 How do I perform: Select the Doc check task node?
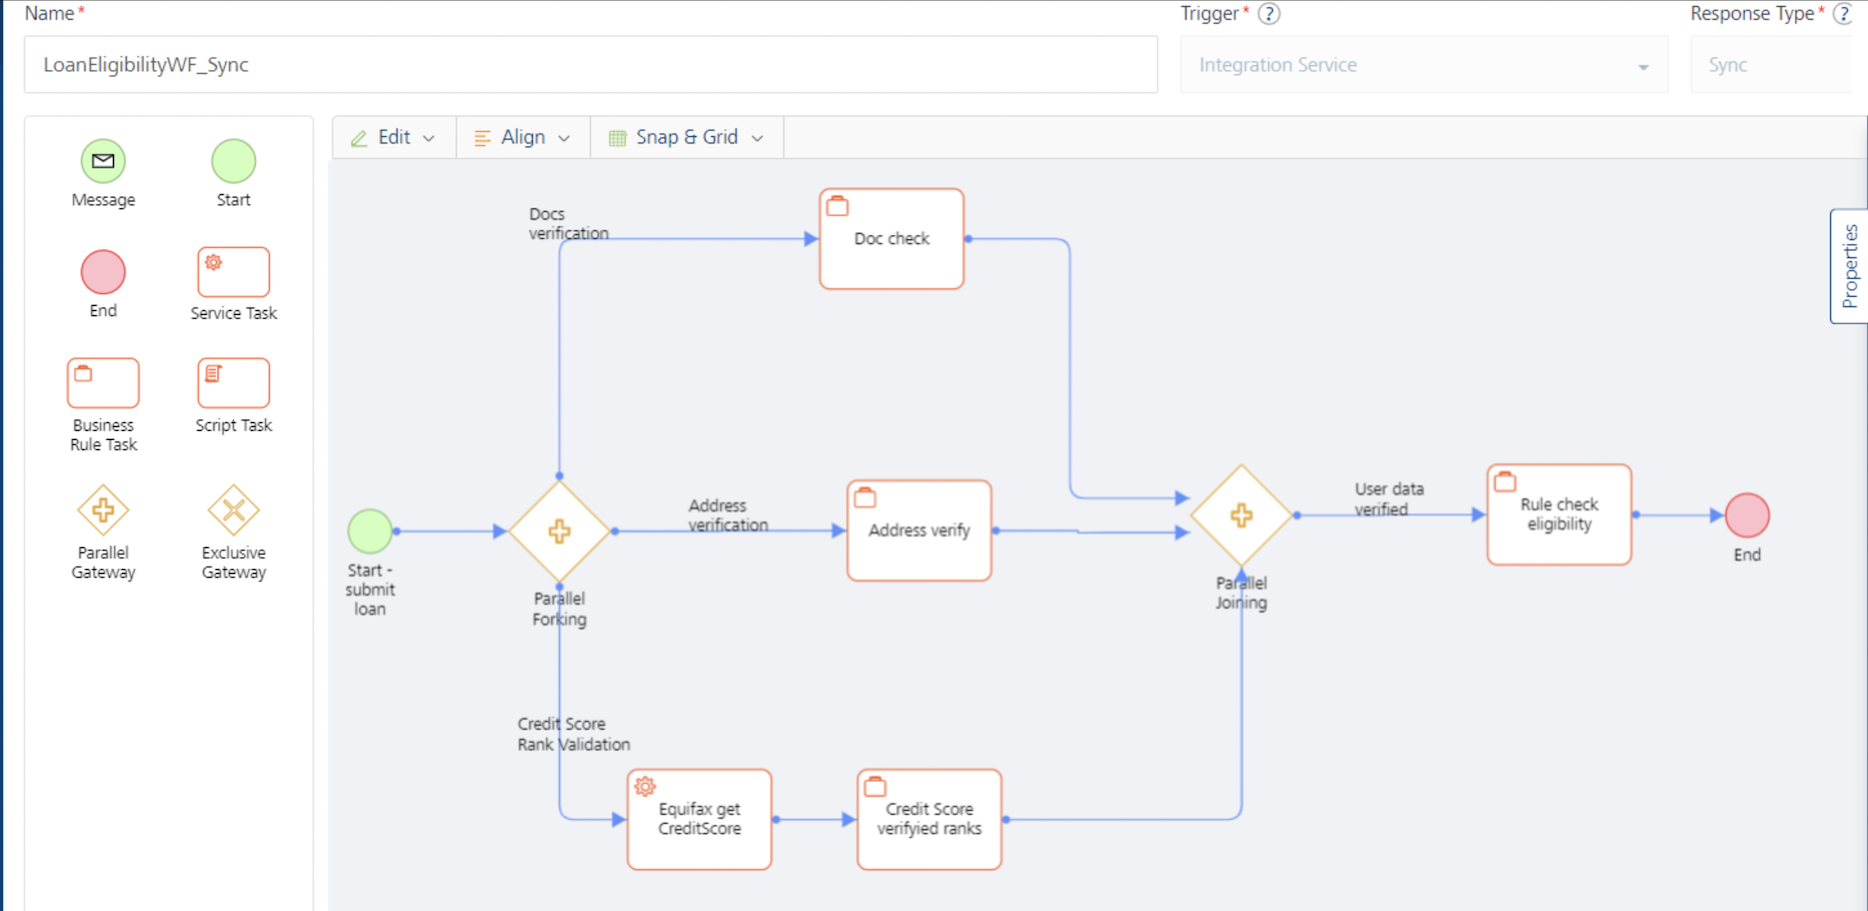(891, 239)
